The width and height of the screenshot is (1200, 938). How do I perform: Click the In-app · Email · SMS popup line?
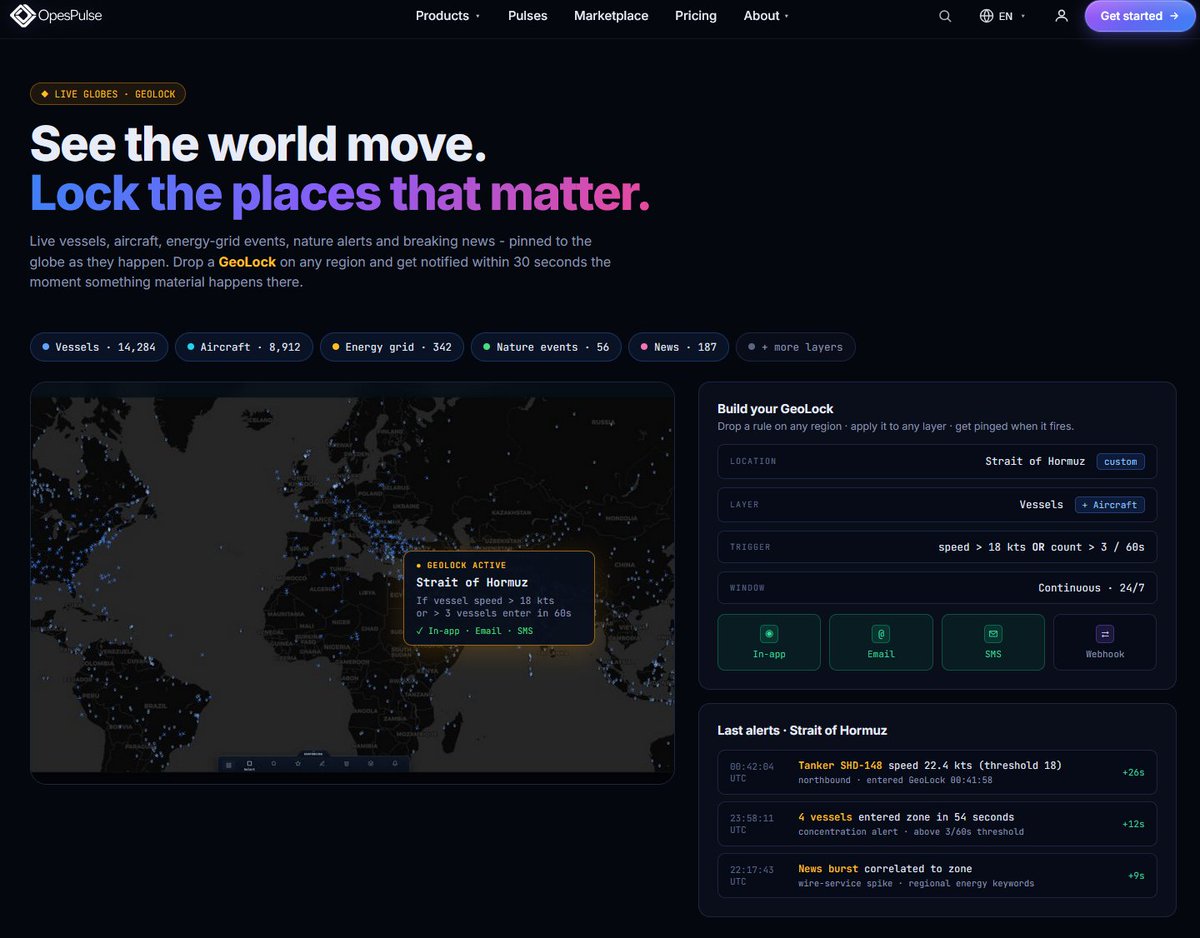[x=474, y=631]
